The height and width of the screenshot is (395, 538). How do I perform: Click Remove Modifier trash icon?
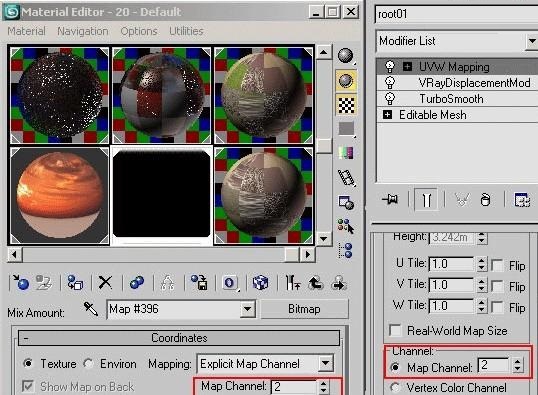tap(485, 199)
